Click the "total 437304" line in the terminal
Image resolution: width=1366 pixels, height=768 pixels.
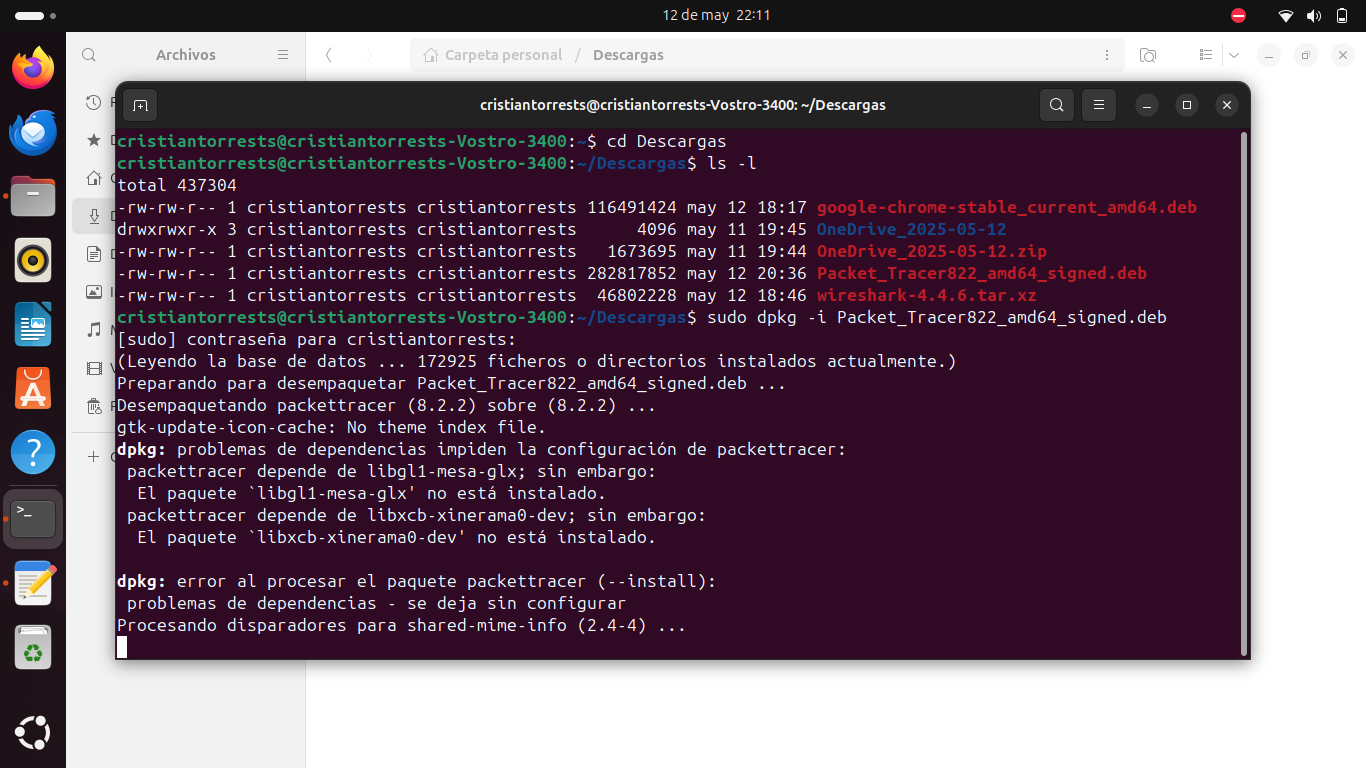coord(176,186)
